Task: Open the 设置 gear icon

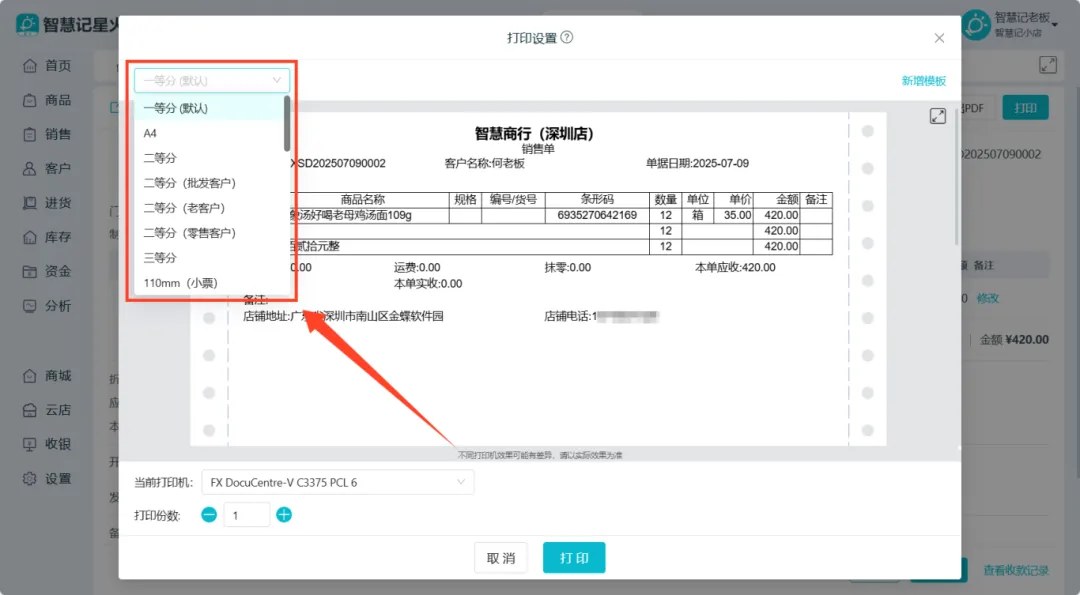Action: pos(30,479)
